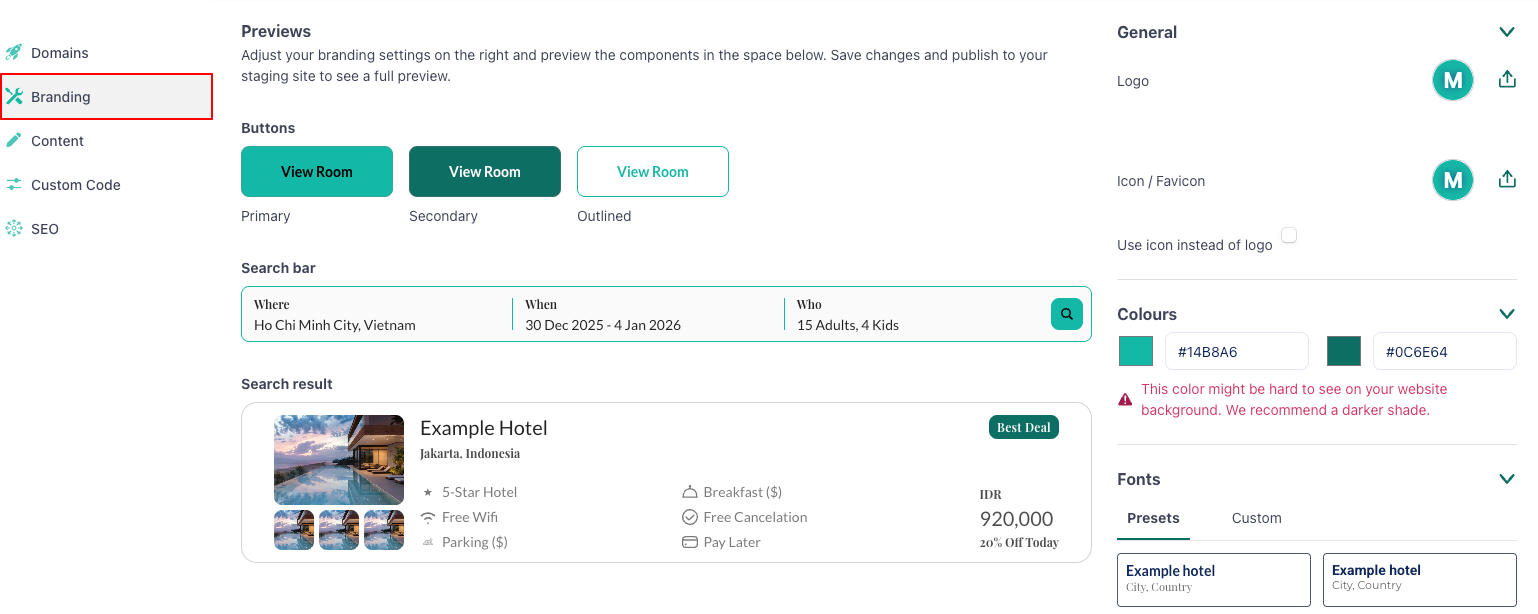This screenshot has height=614, width=1538.
Task: Click the Content pencil icon
Action: [14, 140]
